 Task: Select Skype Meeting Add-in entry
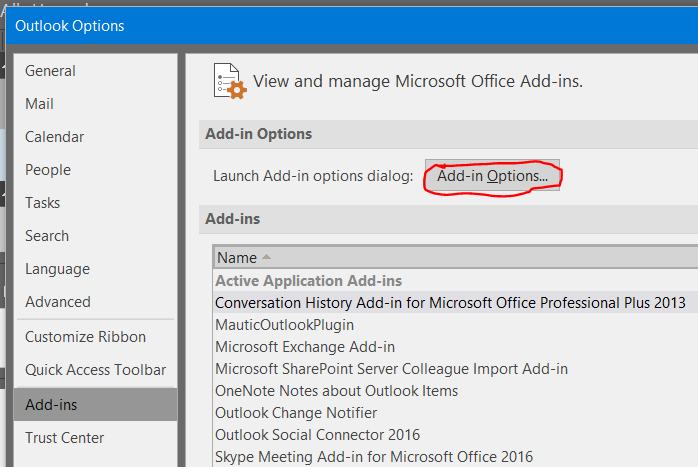coord(374,457)
